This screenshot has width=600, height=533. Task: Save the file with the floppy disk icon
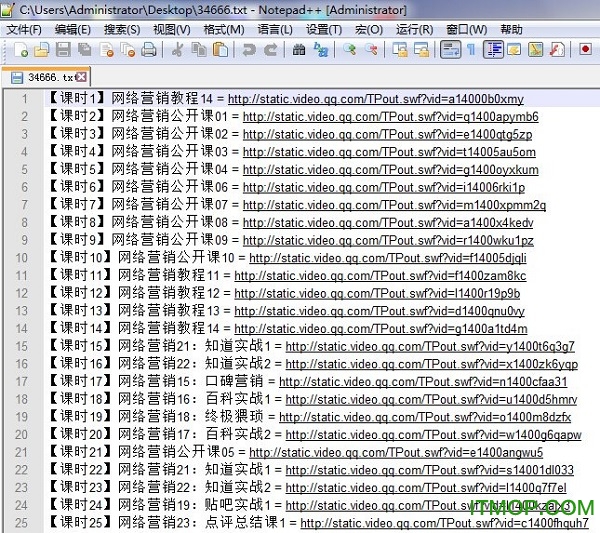[63, 50]
